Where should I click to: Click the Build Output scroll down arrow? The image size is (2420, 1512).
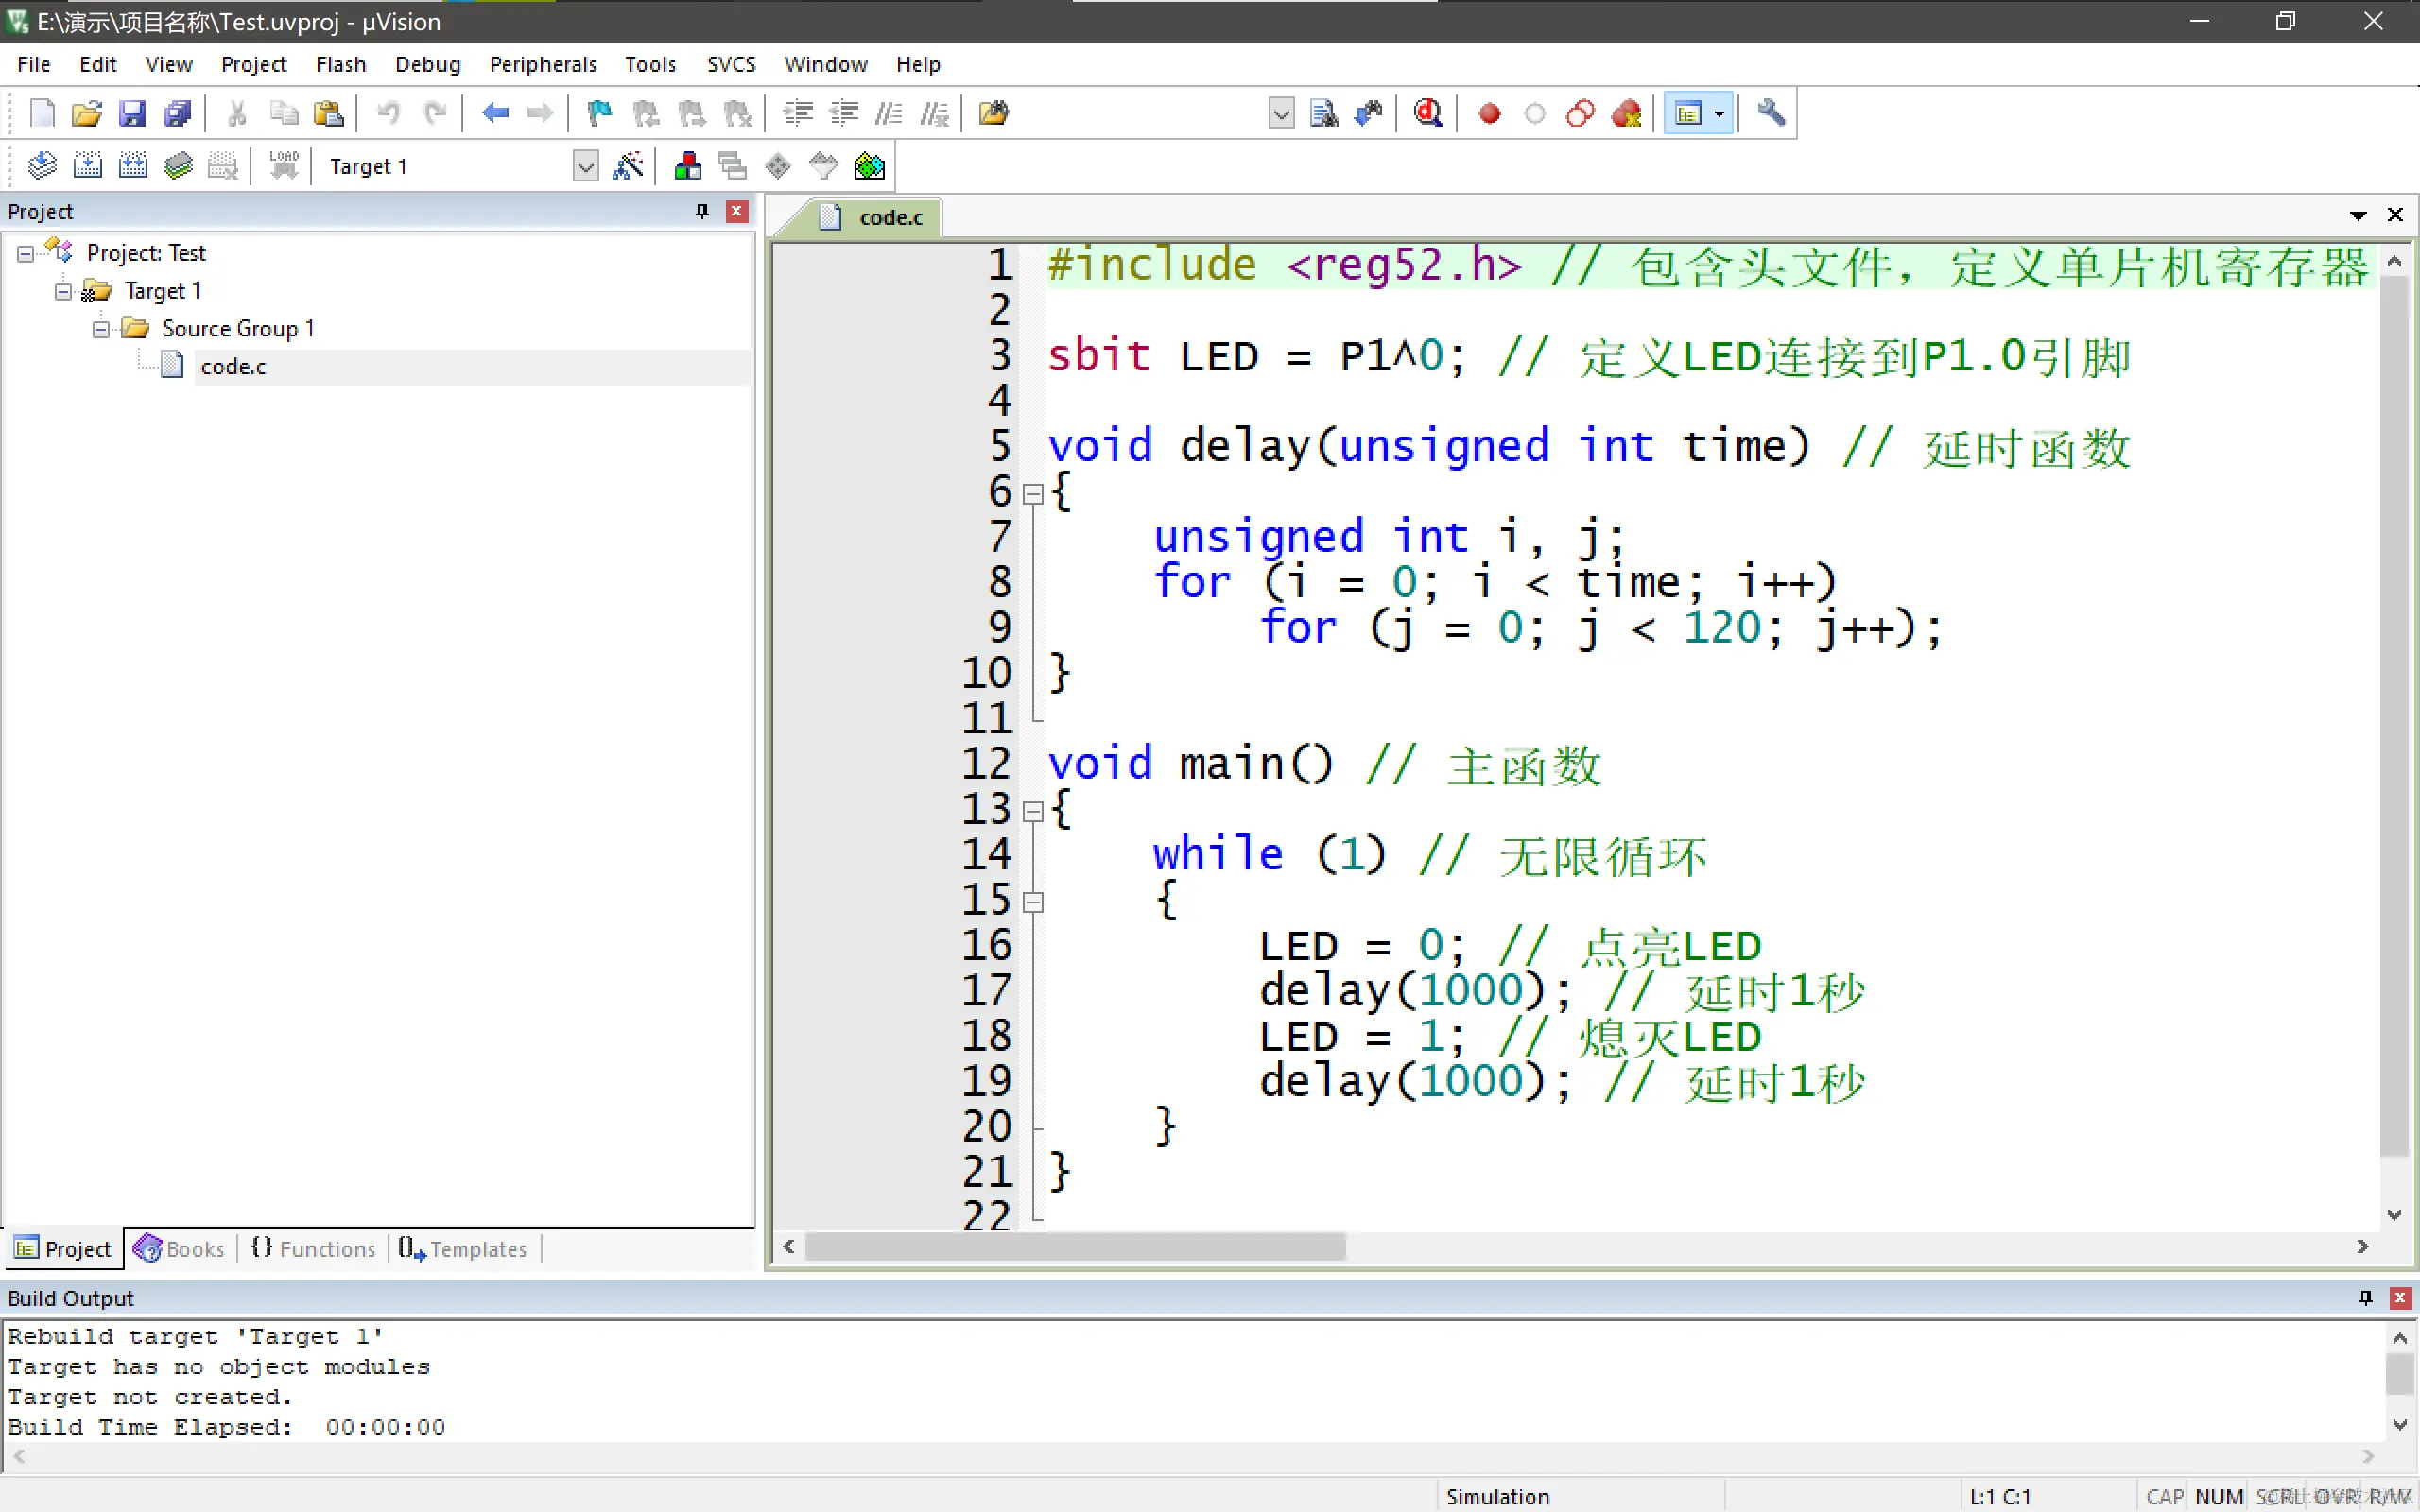2400,1425
